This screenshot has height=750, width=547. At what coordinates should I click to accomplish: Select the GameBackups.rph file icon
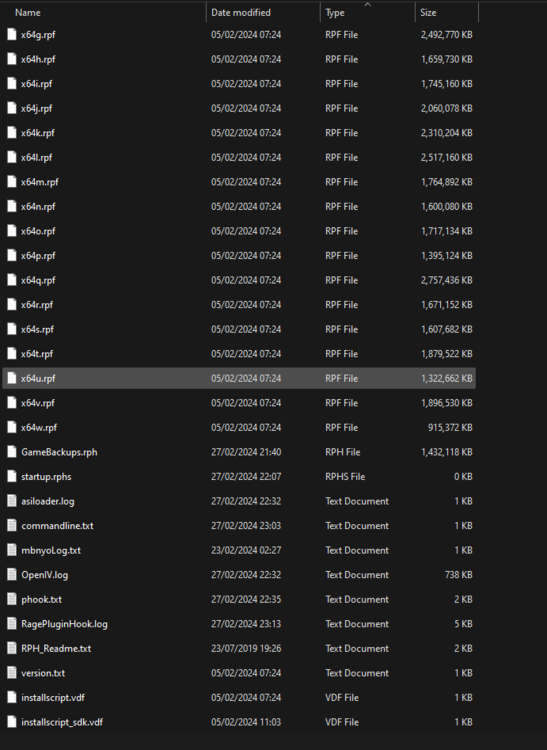tap(12, 452)
